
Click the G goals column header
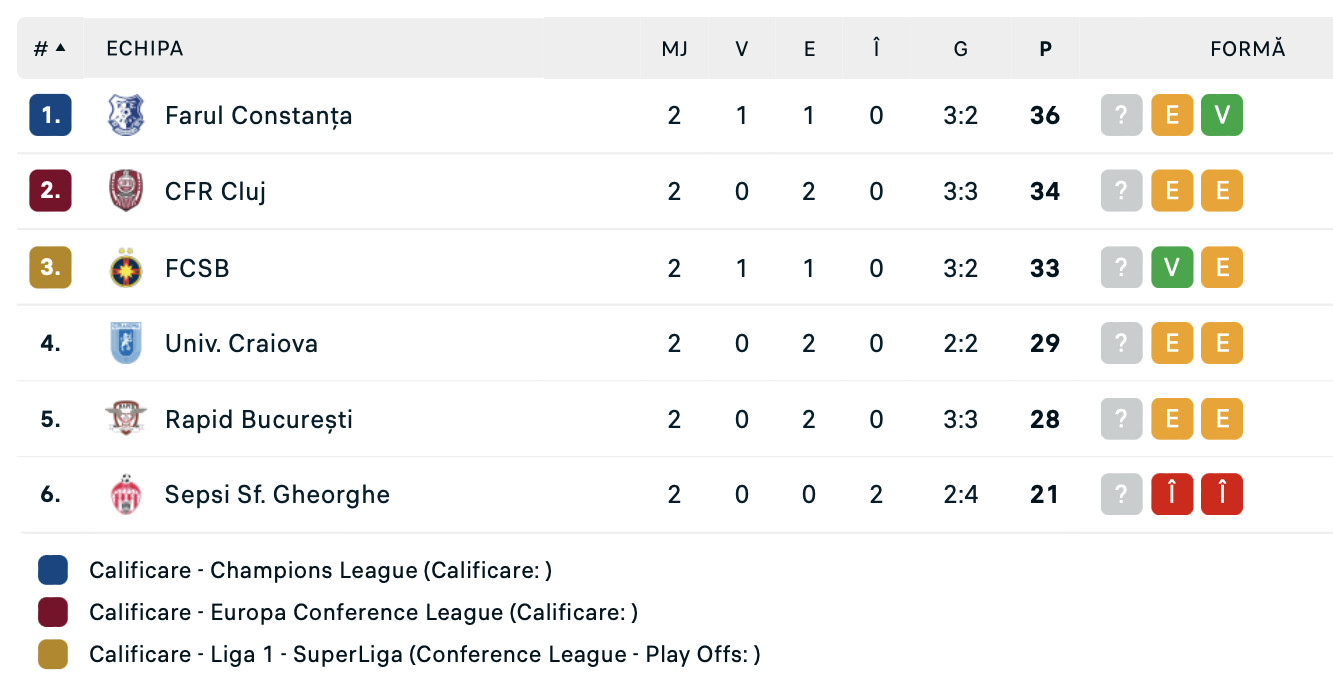[x=960, y=48]
